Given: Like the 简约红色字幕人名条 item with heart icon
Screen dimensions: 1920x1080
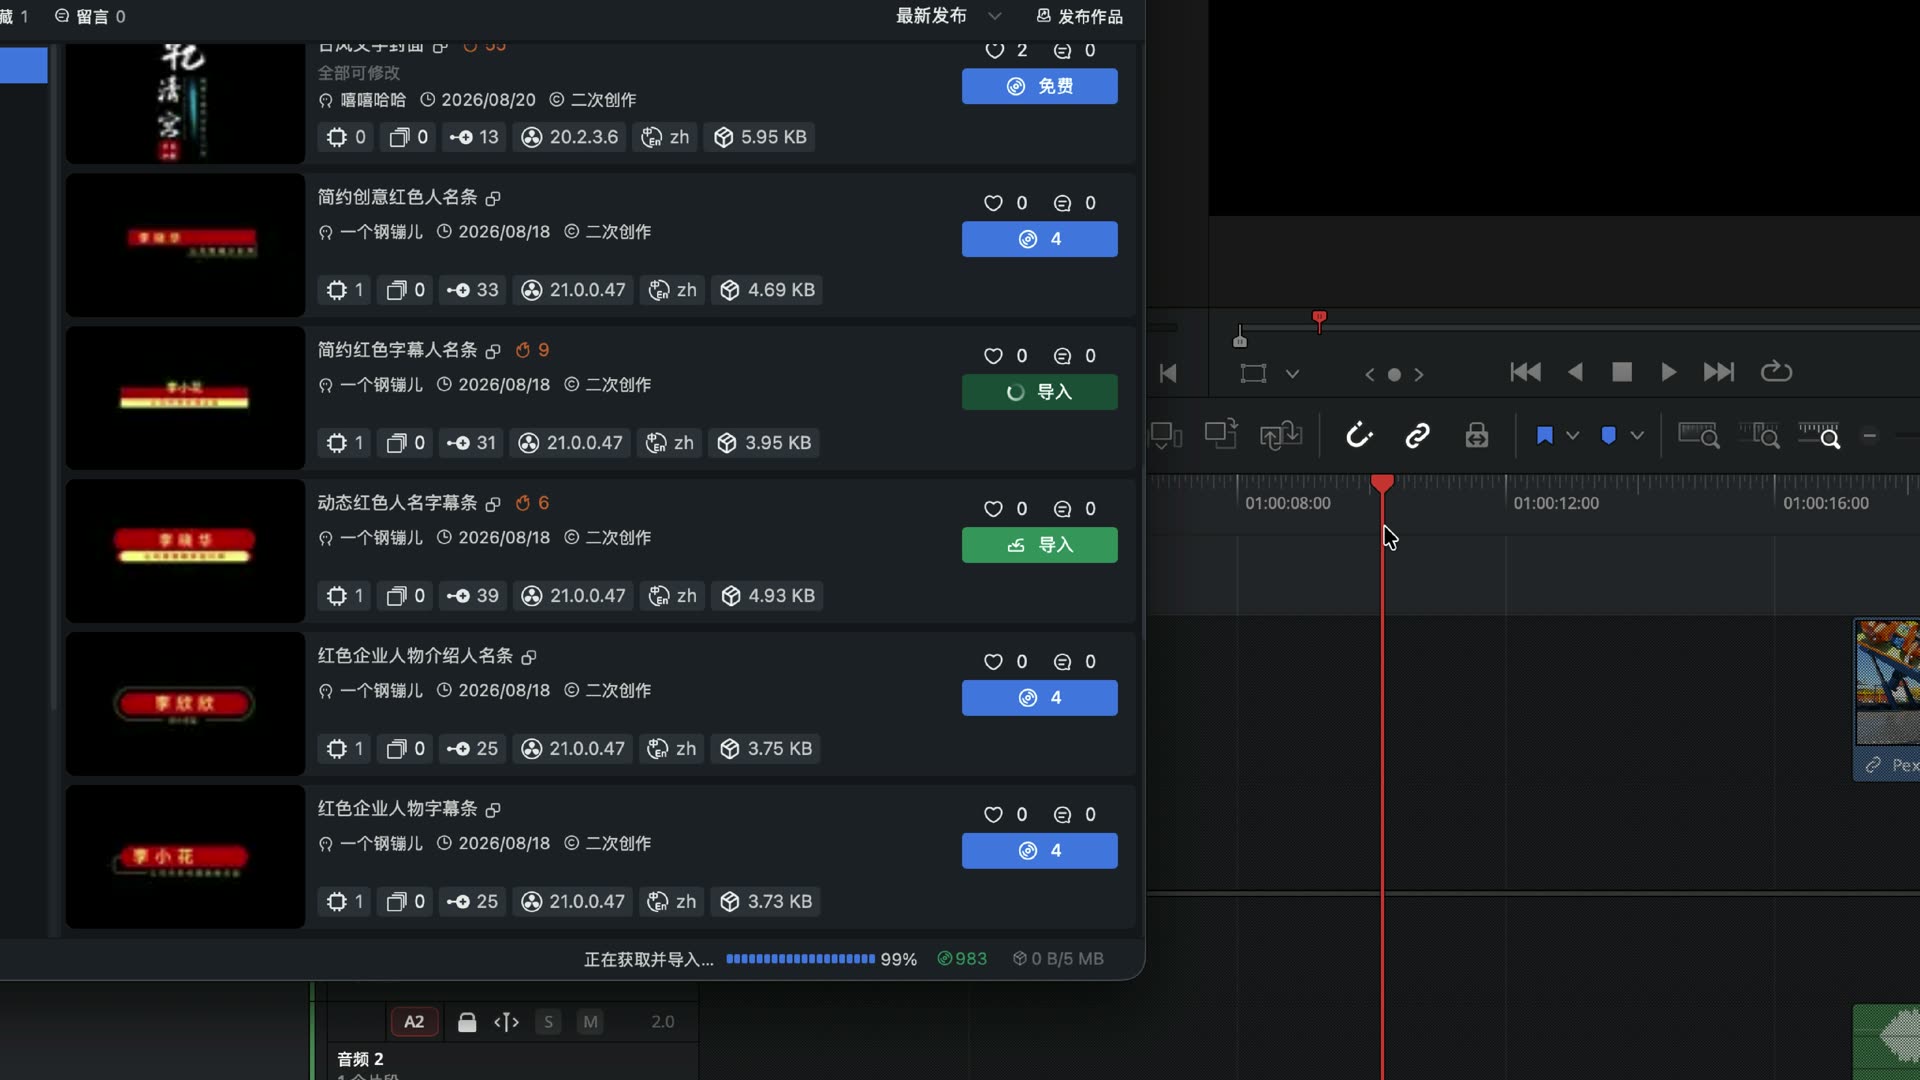Looking at the screenshot, I should tap(993, 356).
